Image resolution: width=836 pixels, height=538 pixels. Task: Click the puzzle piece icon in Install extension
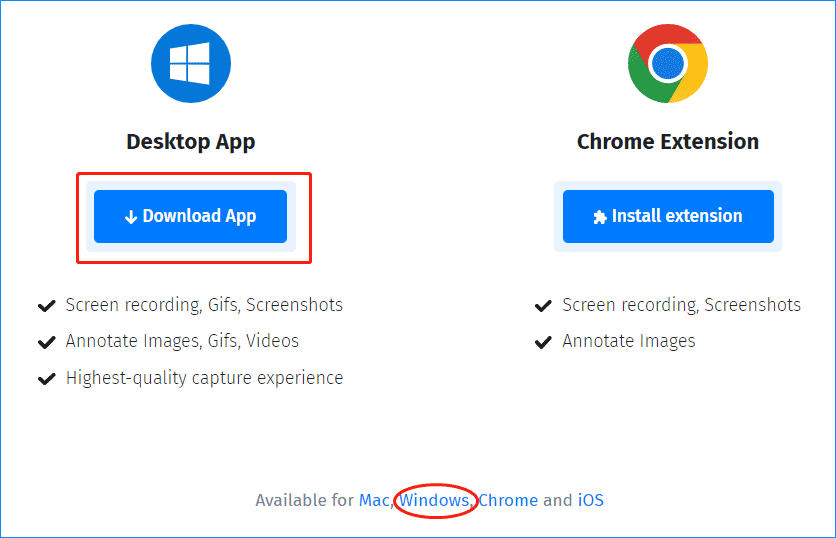600,217
